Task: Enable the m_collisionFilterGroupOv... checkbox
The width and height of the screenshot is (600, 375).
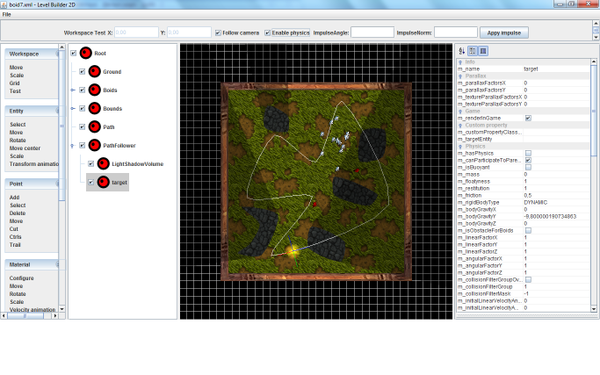Action: [528, 280]
